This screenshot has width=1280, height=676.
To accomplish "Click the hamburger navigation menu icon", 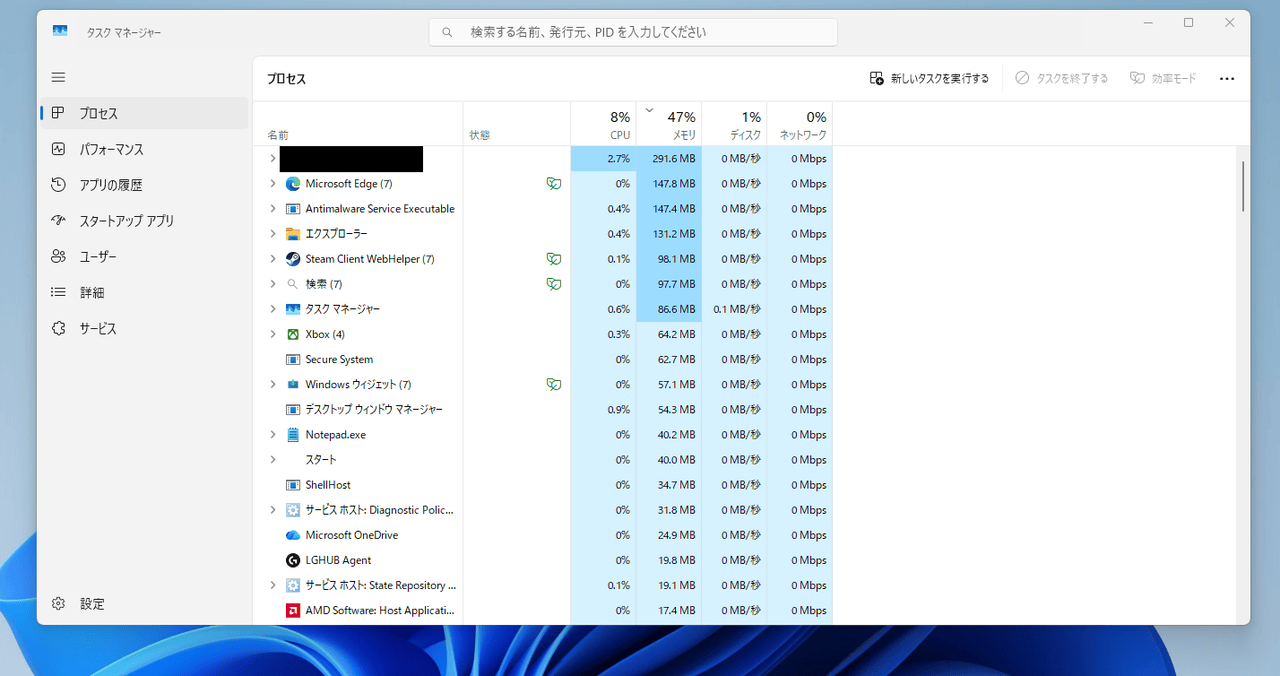I will point(58,77).
